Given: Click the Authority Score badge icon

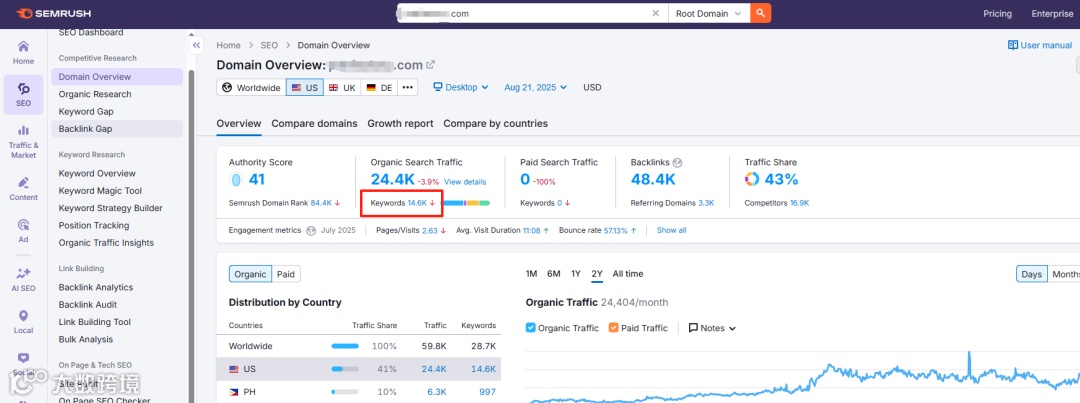Looking at the screenshot, I should click(236, 180).
